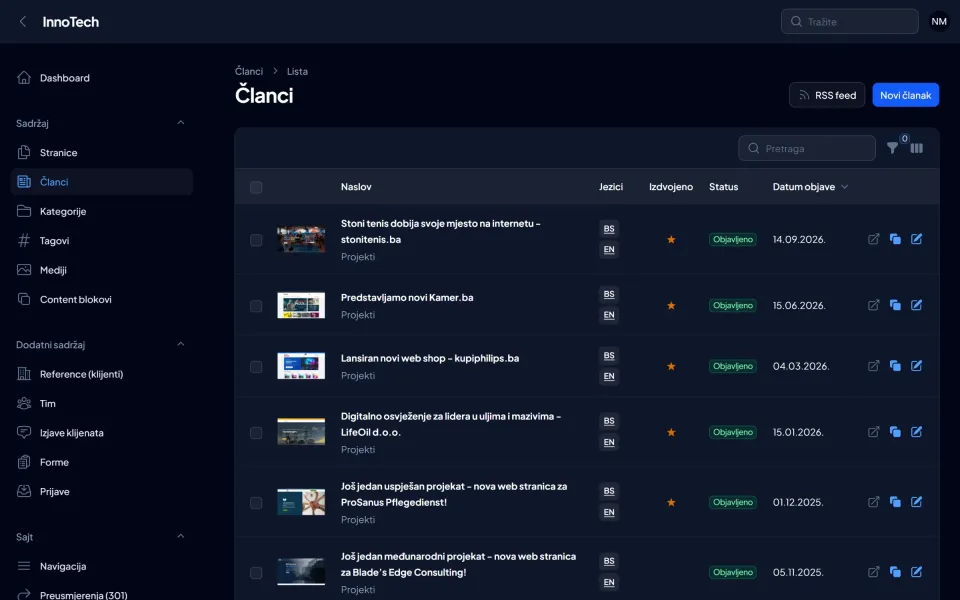Toggle featured star on ProSanus article
Image resolution: width=960 pixels, height=600 pixels.
point(671,502)
